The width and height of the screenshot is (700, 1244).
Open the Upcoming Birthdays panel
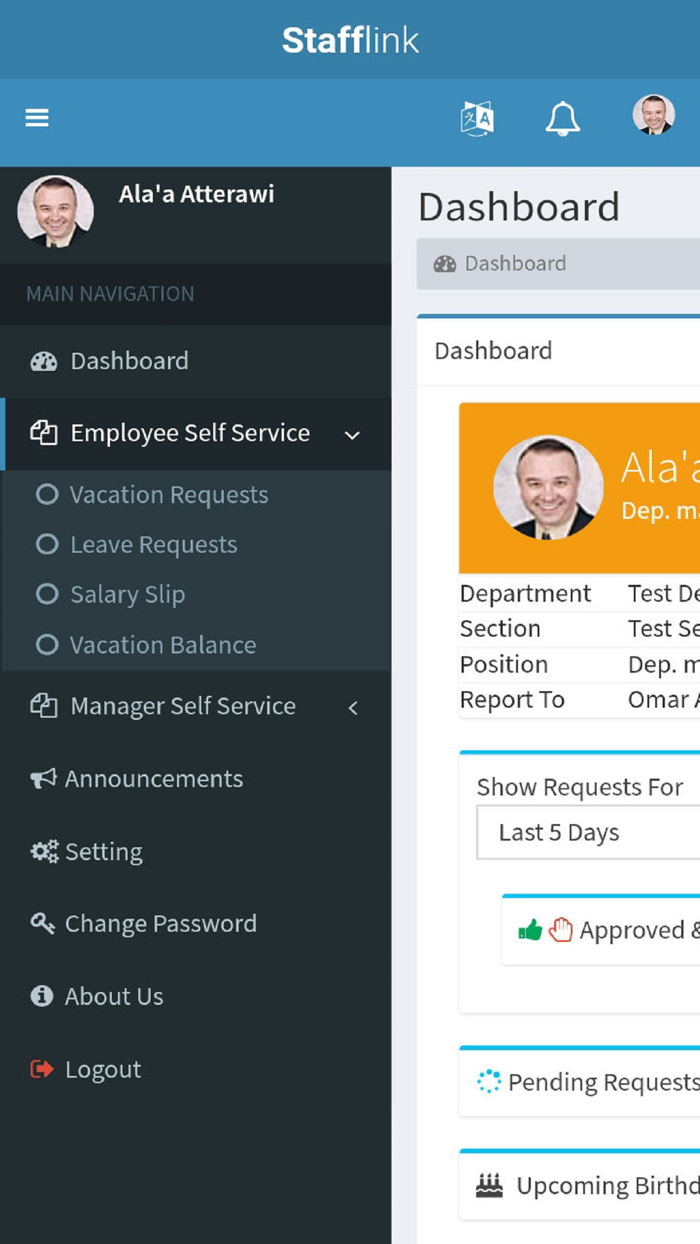[590, 1186]
